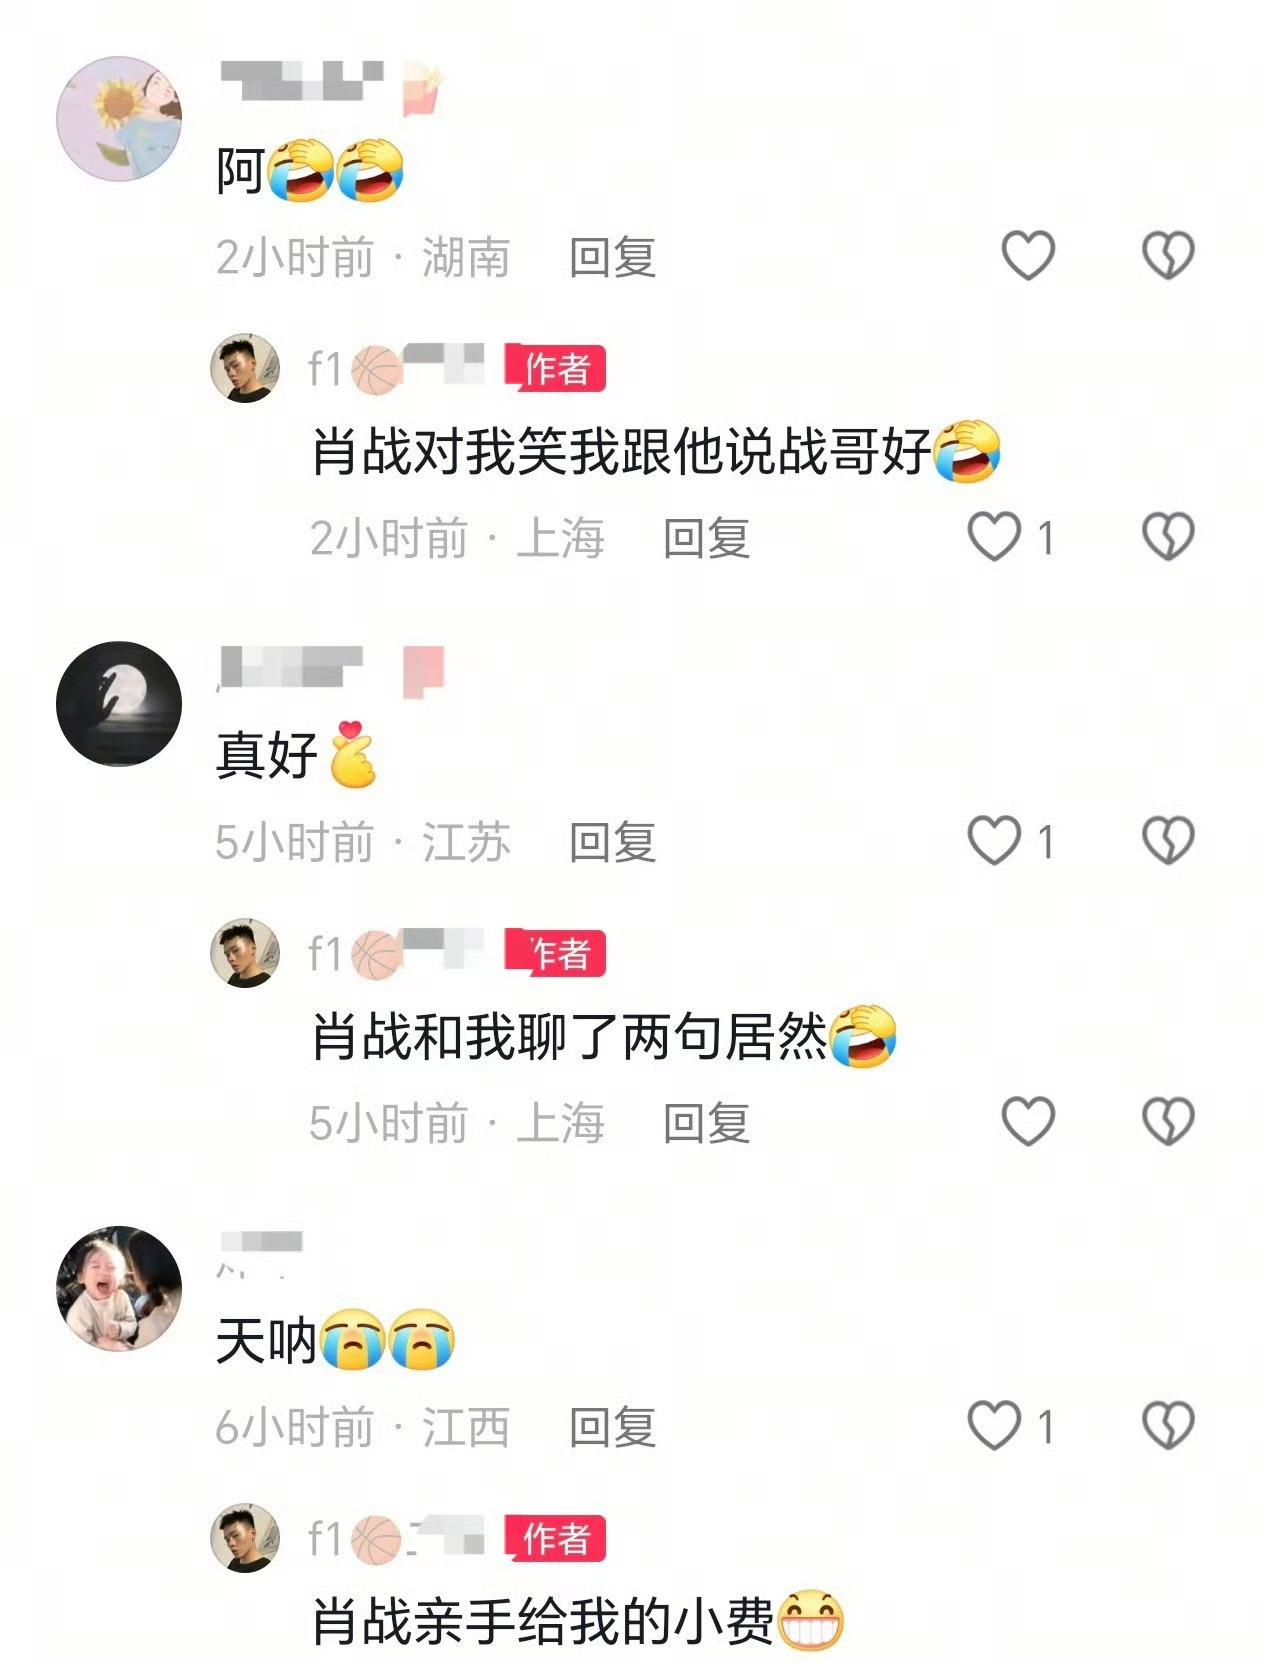Image resolution: width=1264 pixels, height=1663 pixels.
Task: Like author's reply 肖战和我聊了两句居然
Action: tap(1028, 1121)
